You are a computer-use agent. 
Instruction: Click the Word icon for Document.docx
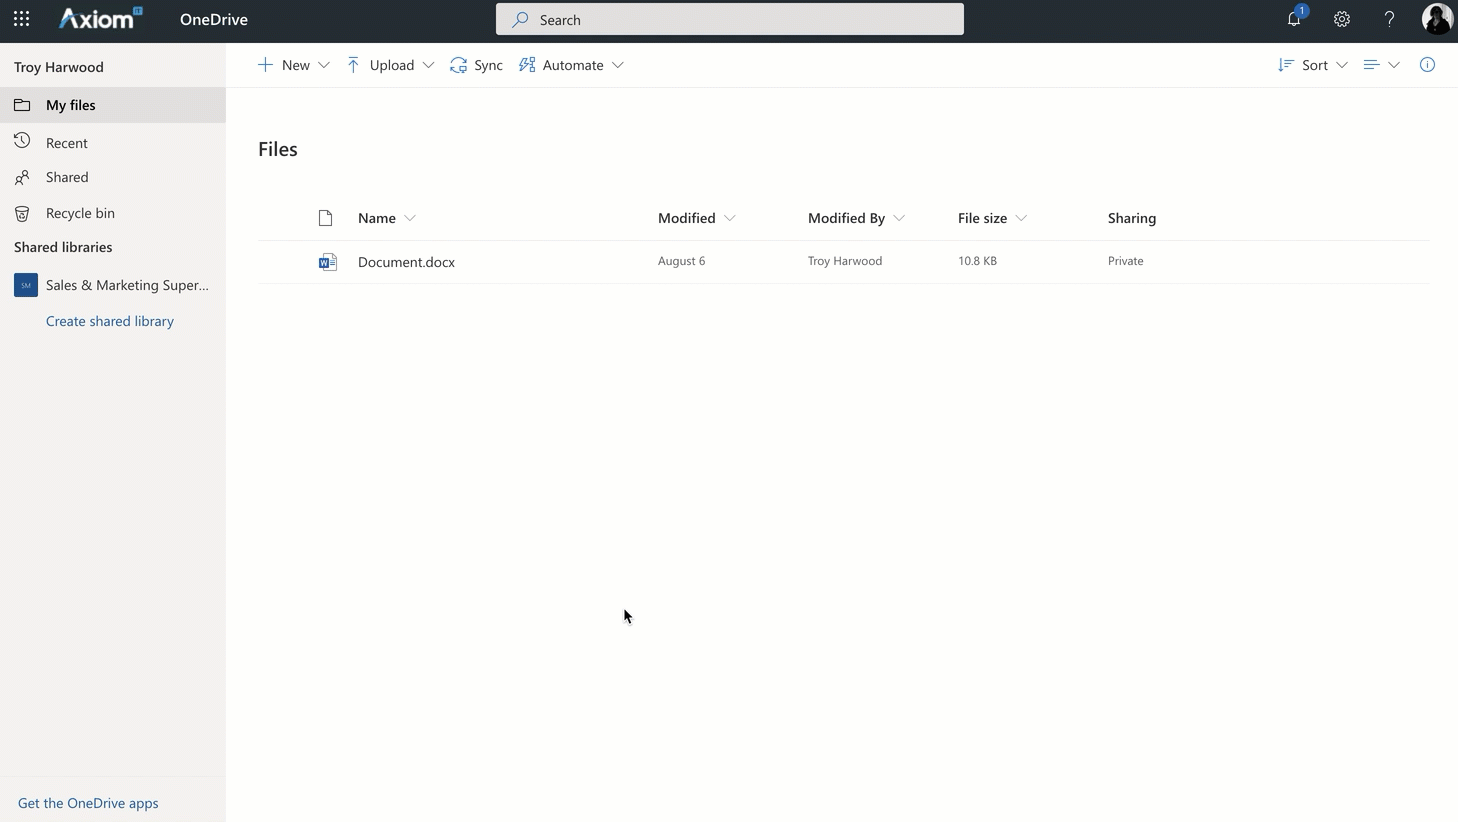click(x=328, y=262)
